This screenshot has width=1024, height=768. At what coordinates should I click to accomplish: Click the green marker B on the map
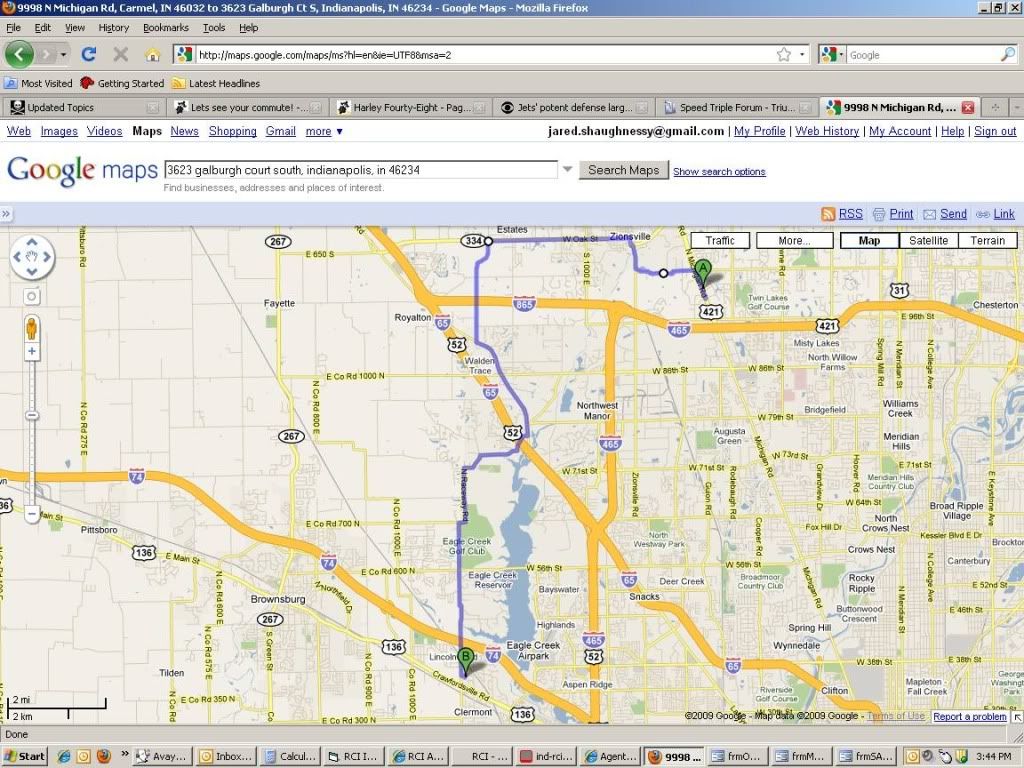pyautogui.click(x=465, y=660)
